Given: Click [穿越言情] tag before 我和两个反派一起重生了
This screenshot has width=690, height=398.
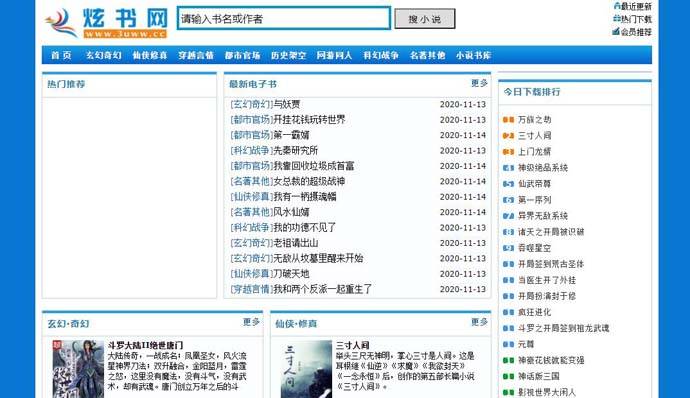Looking at the screenshot, I should pos(252,289).
